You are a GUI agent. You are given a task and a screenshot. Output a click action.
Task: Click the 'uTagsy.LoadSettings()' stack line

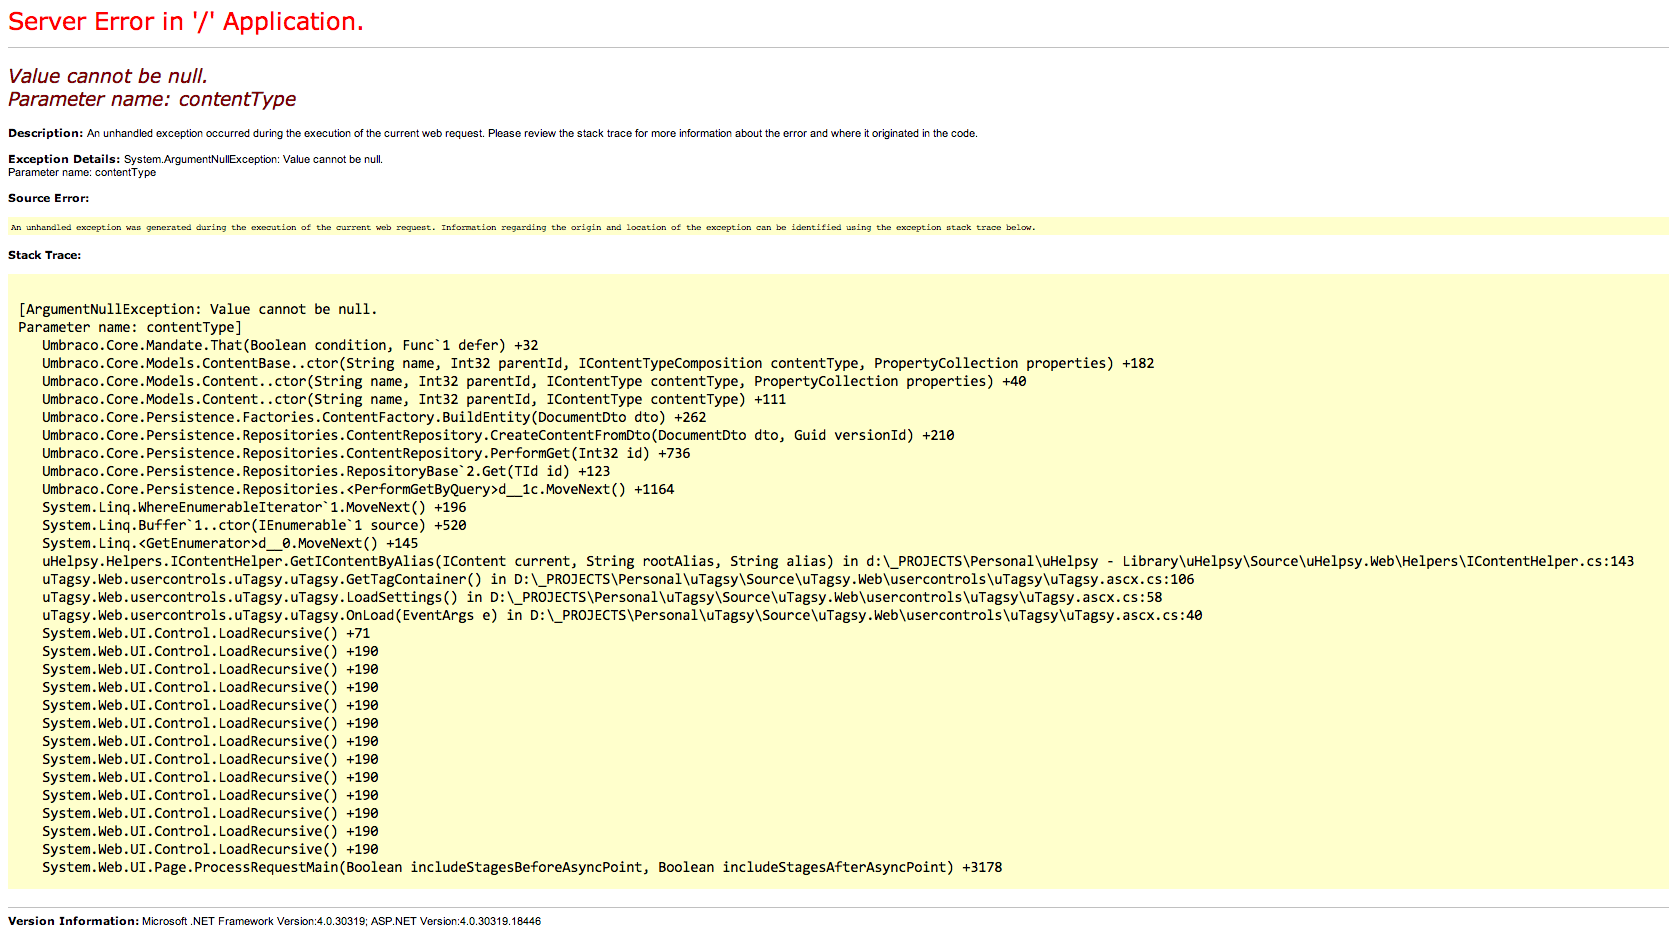pos(602,597)
